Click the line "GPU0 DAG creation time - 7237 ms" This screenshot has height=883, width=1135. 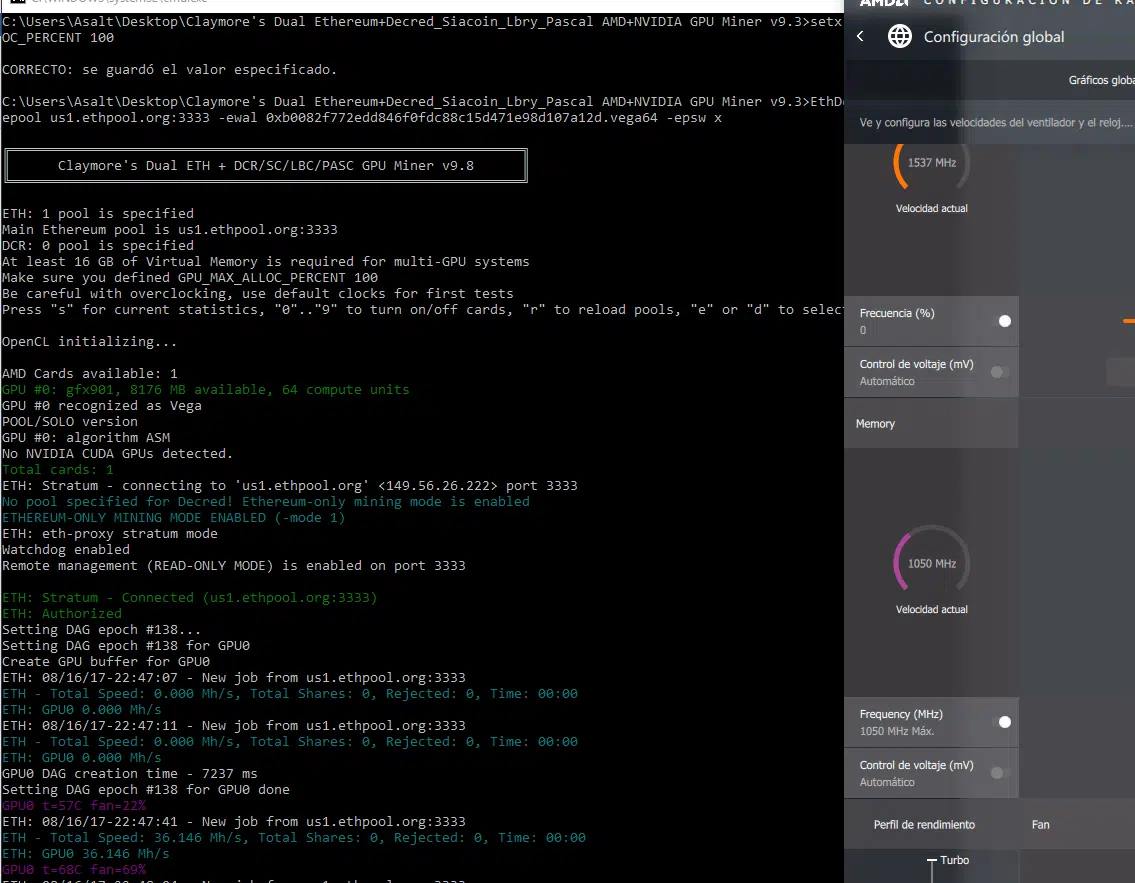tap(130, 774)
